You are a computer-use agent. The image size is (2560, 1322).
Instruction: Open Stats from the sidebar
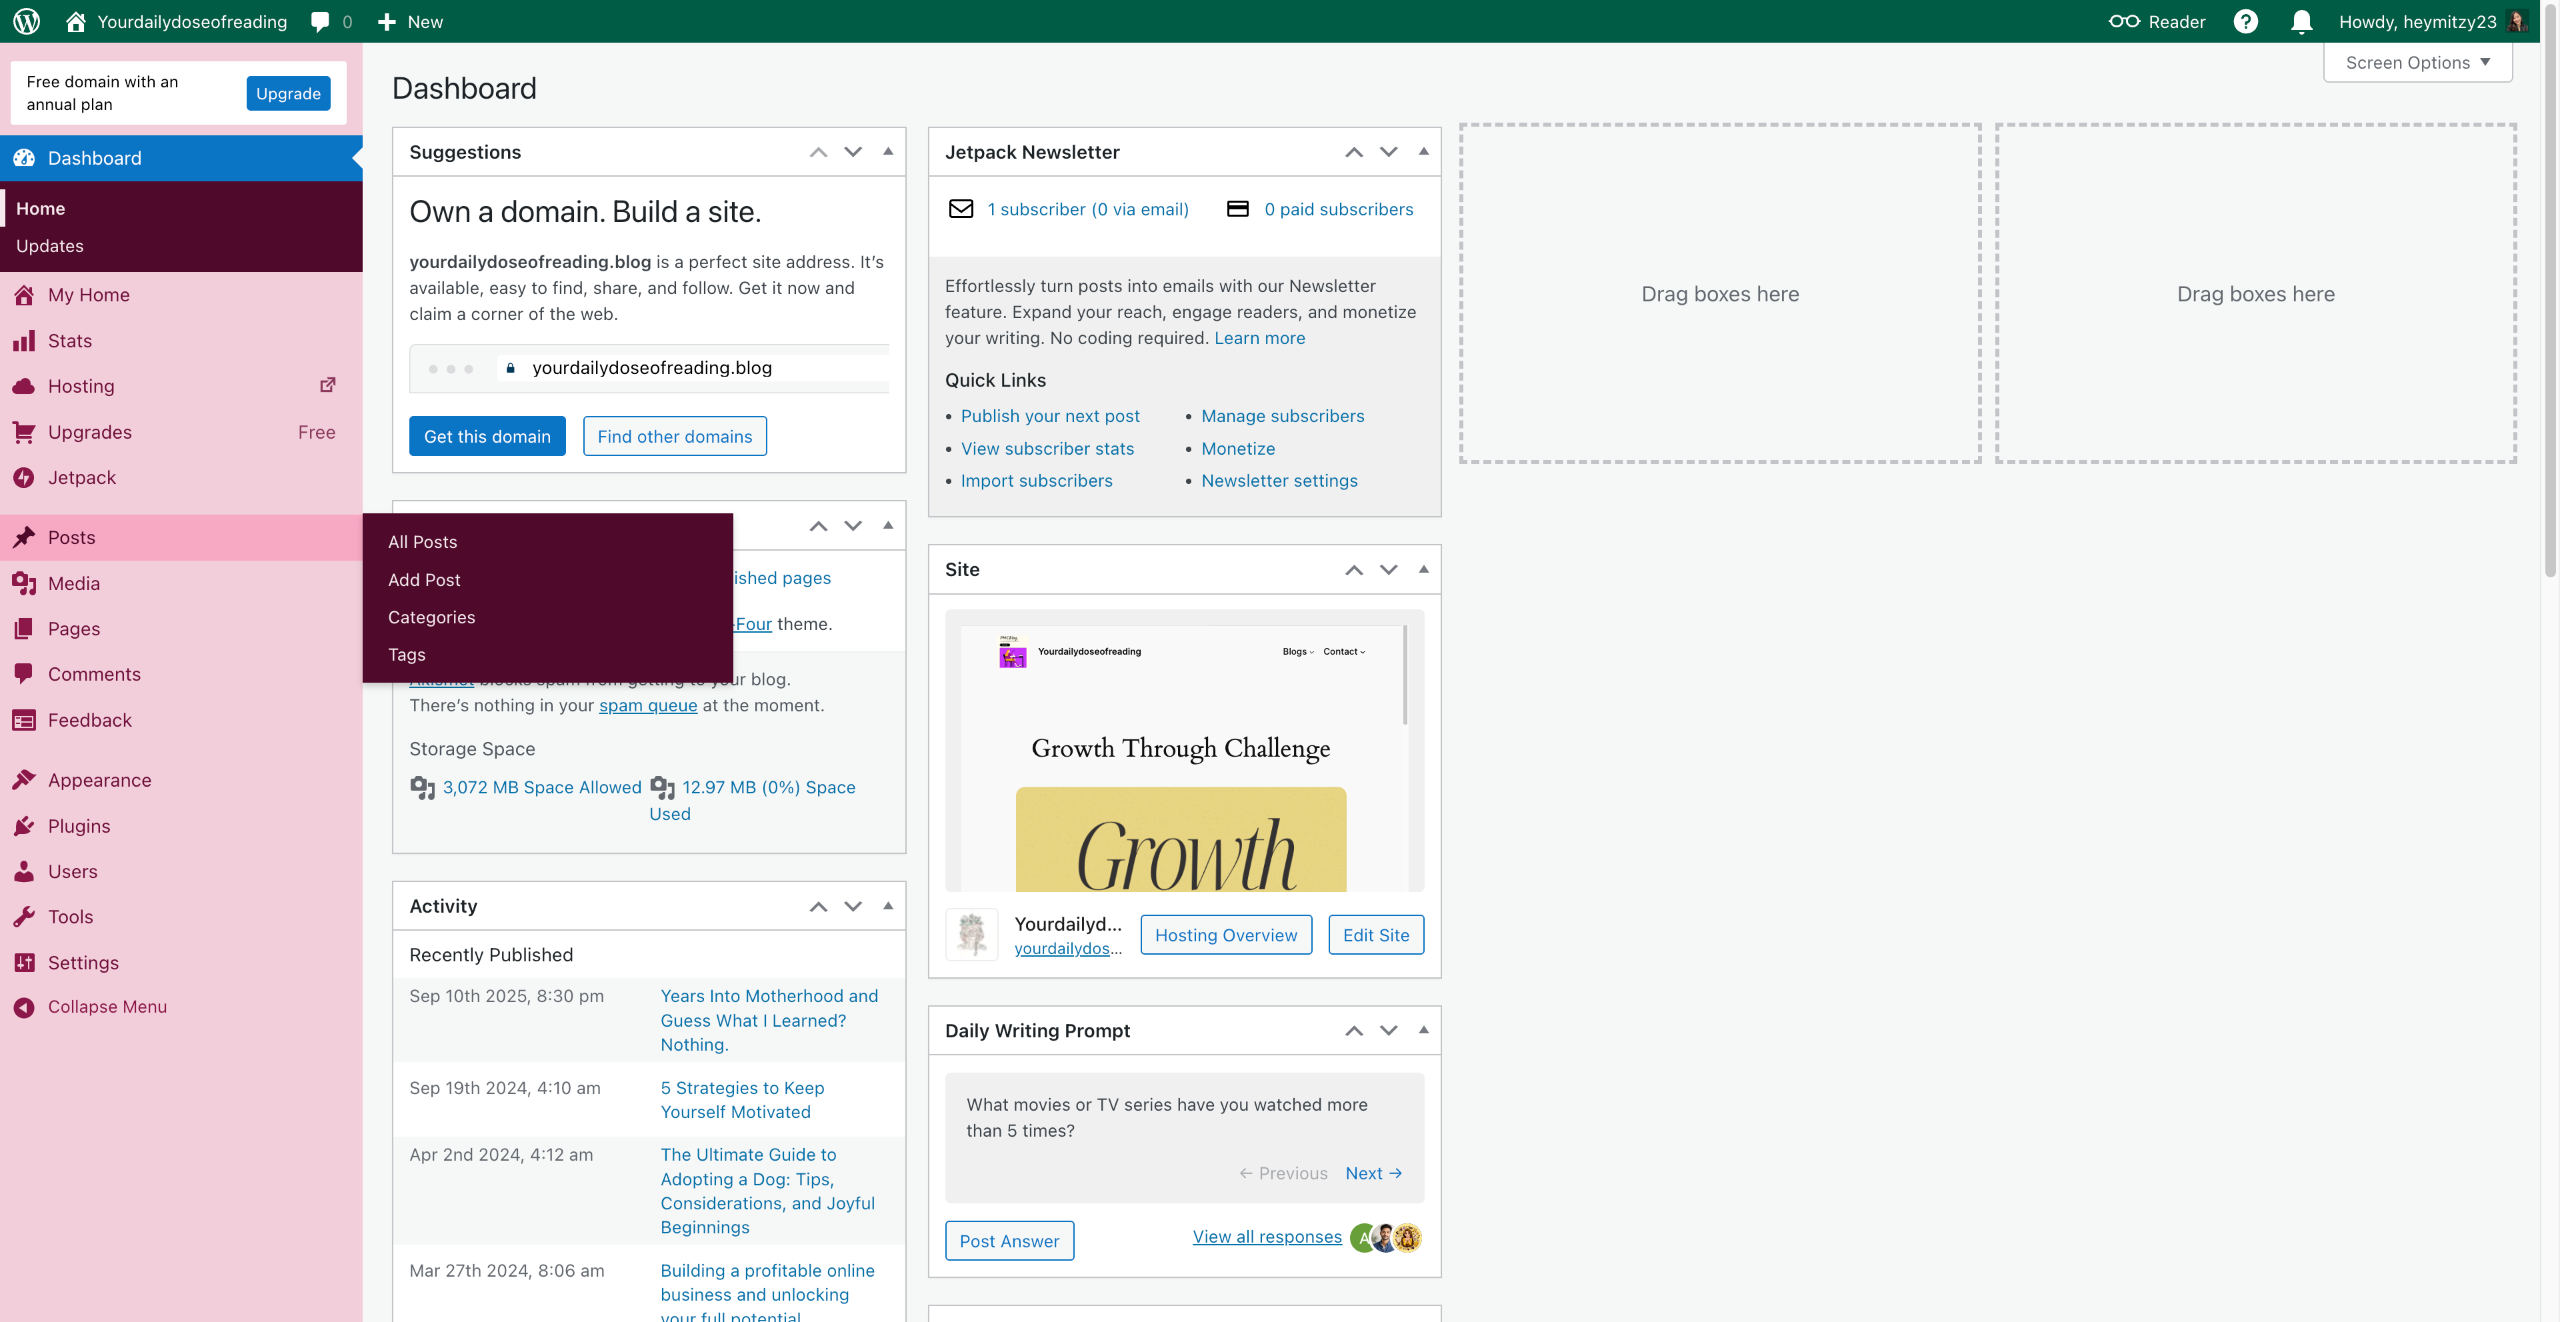[x=69, y=341]
